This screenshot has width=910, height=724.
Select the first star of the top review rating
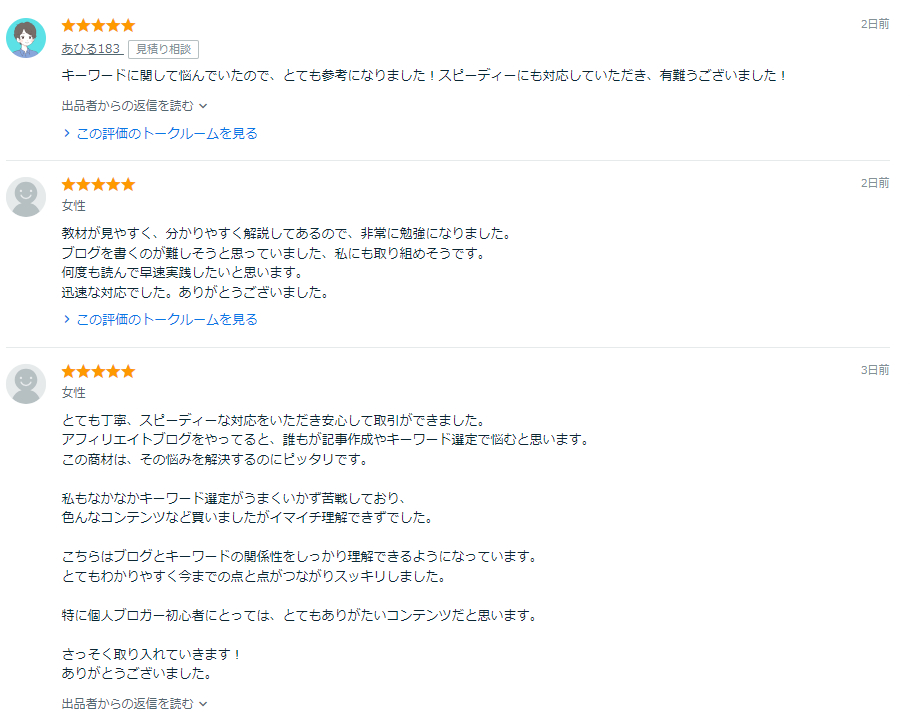coord(67,24)
